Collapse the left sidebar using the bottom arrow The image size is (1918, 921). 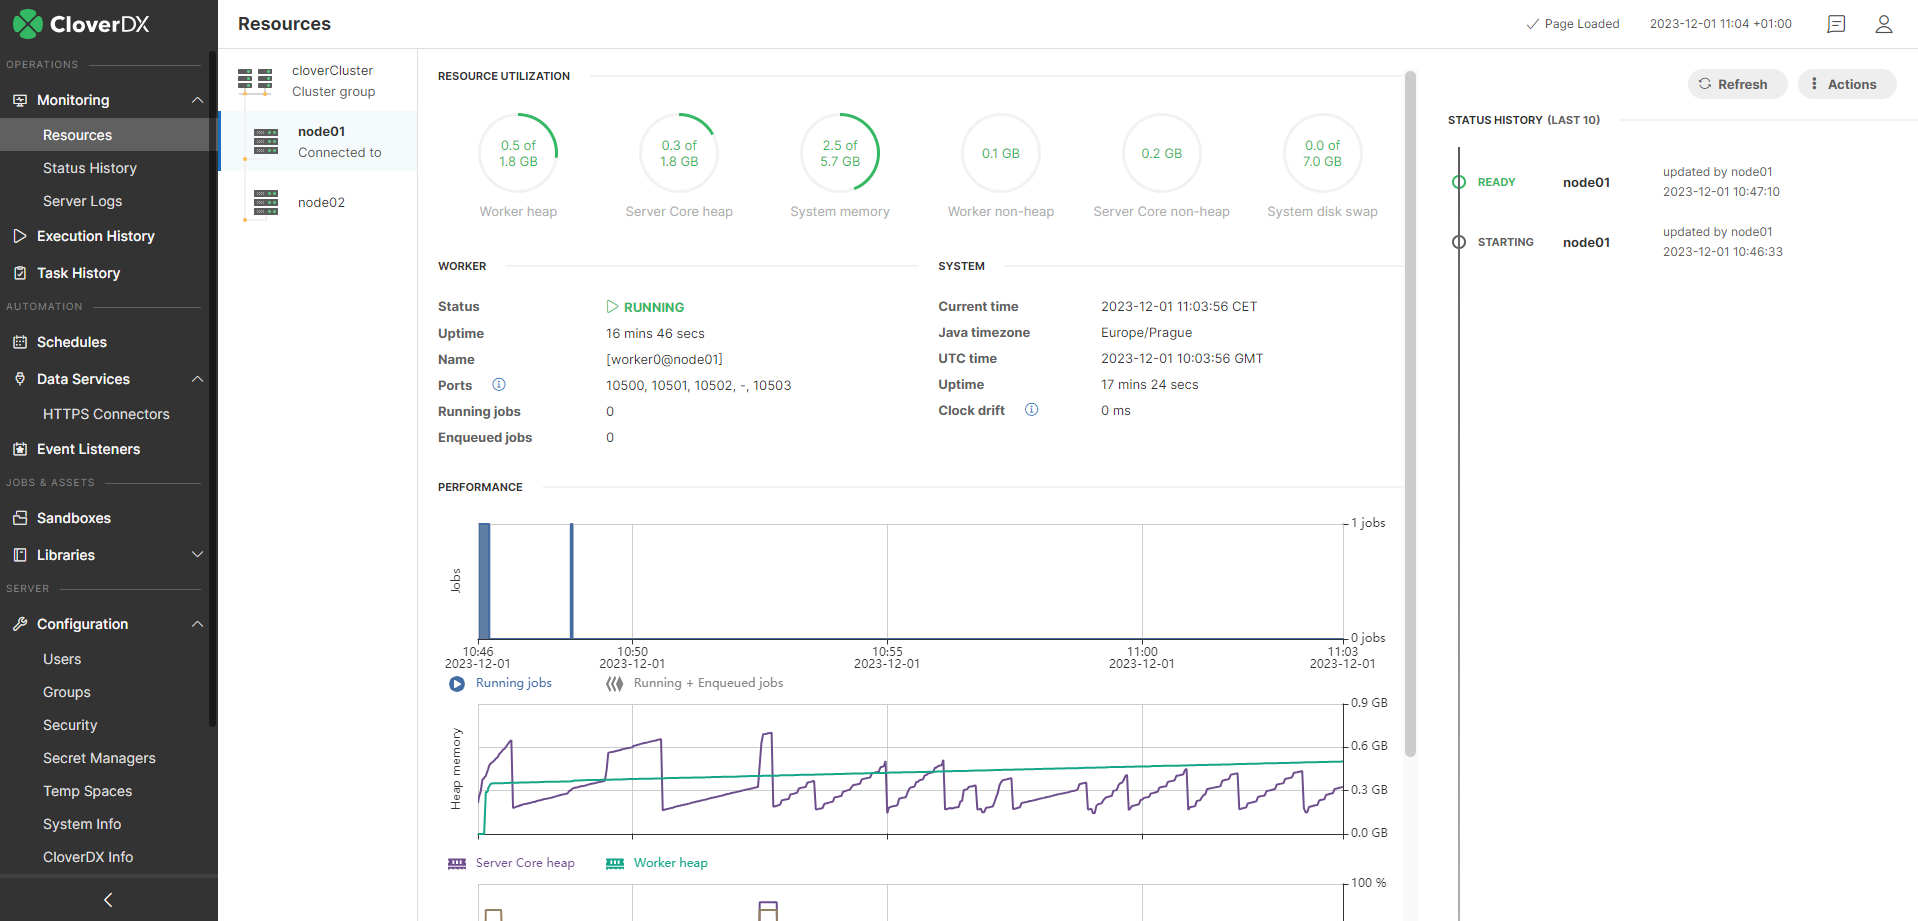[x=109, y=899]
